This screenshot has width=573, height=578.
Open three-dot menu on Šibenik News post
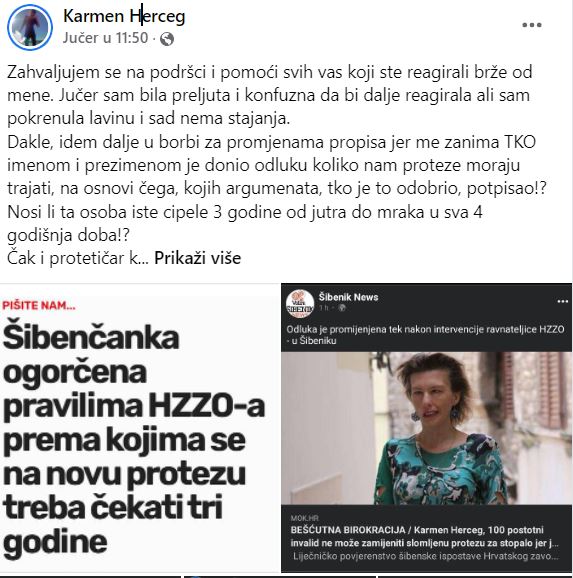coord(562,302)
